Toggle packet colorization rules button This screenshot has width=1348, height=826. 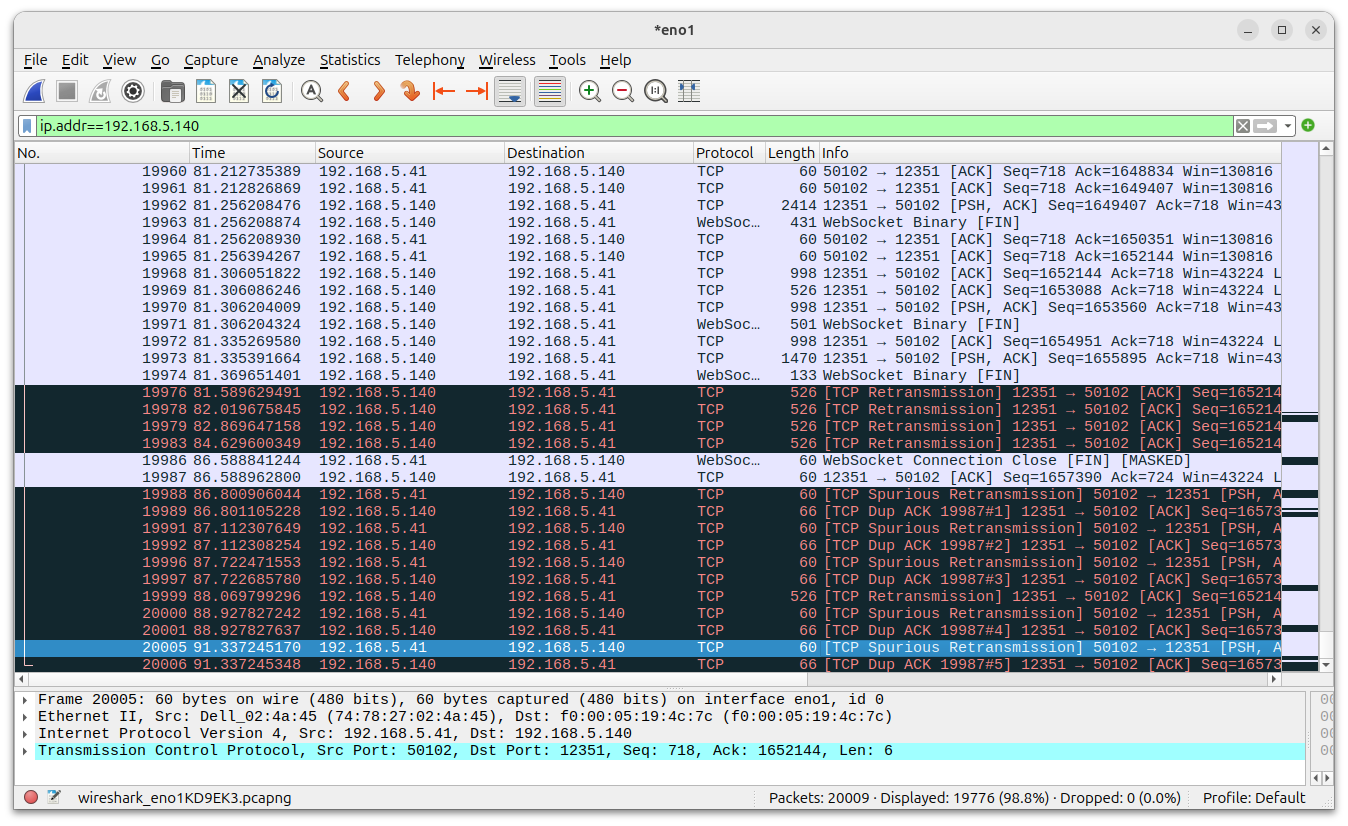pyautogui.click(x=549, y=92)
